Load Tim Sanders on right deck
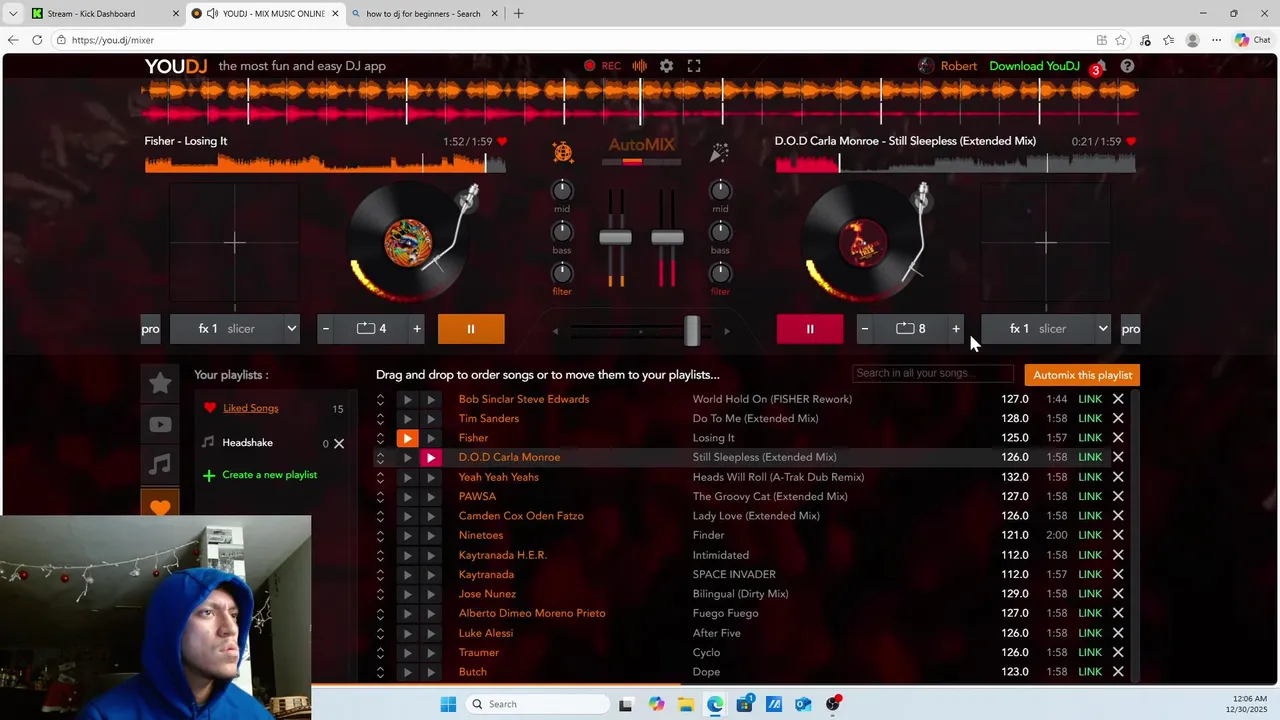The height and width of the screenshot is (720, 1280). (x=430, y=419)
